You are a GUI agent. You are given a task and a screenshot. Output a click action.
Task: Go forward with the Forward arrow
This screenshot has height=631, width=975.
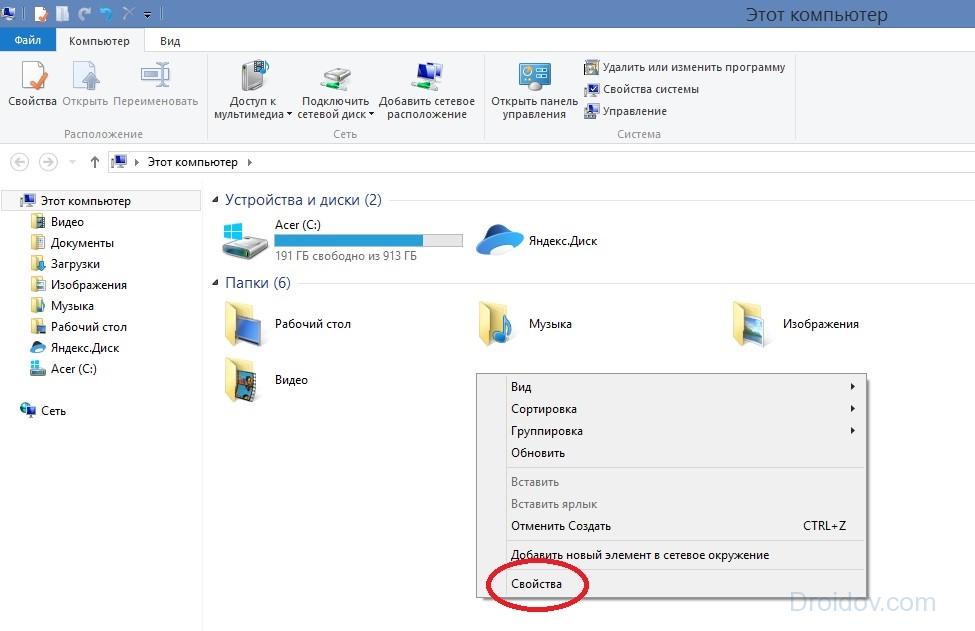coord(48,162)
